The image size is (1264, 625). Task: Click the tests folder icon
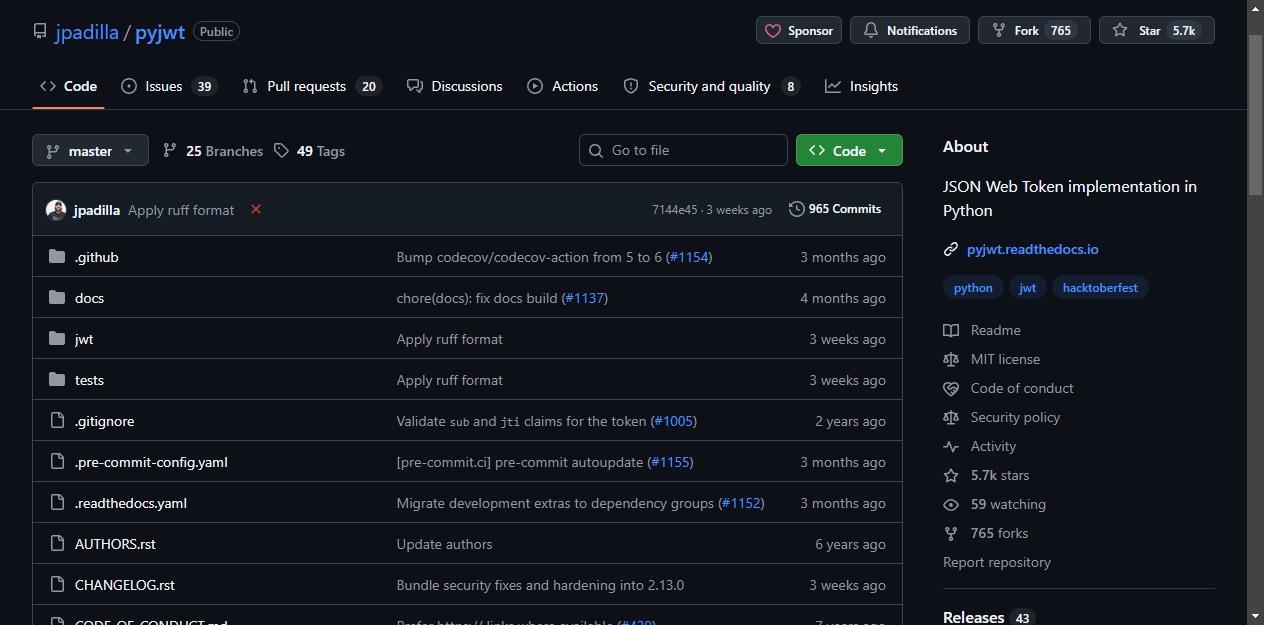(x=57, y=380)
